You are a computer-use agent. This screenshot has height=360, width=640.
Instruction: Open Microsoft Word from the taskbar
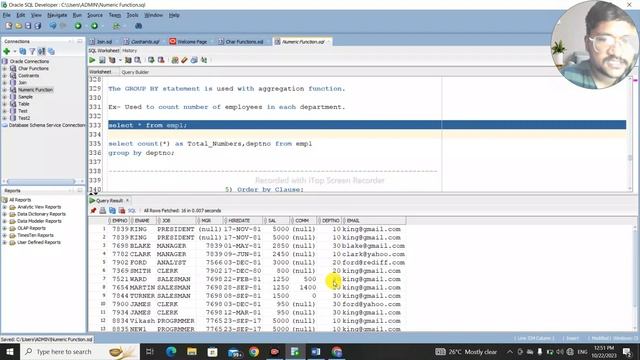[316, 351]
